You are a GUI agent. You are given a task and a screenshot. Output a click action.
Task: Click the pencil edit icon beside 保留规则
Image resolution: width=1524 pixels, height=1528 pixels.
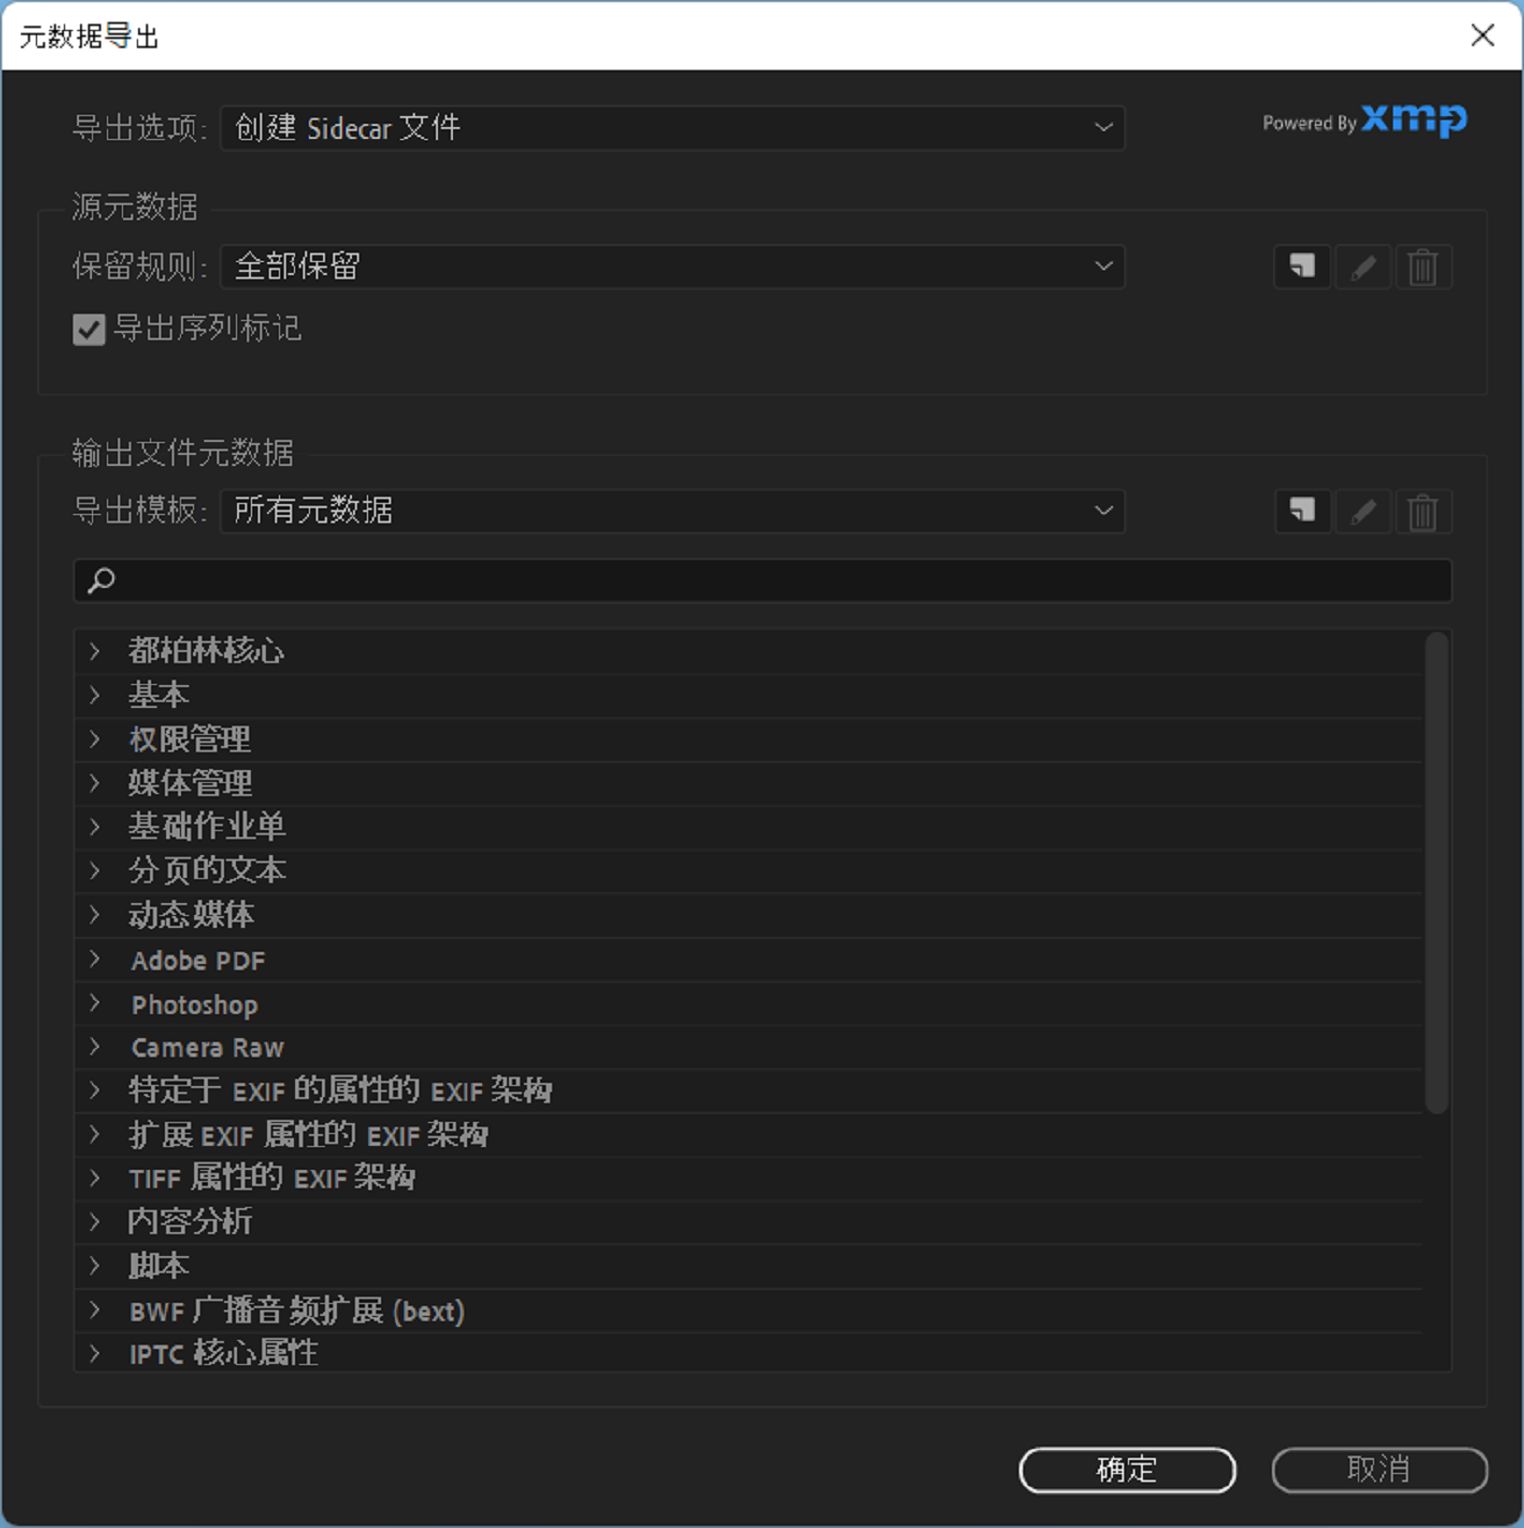pyautogui.click(x=1362, y=267)
